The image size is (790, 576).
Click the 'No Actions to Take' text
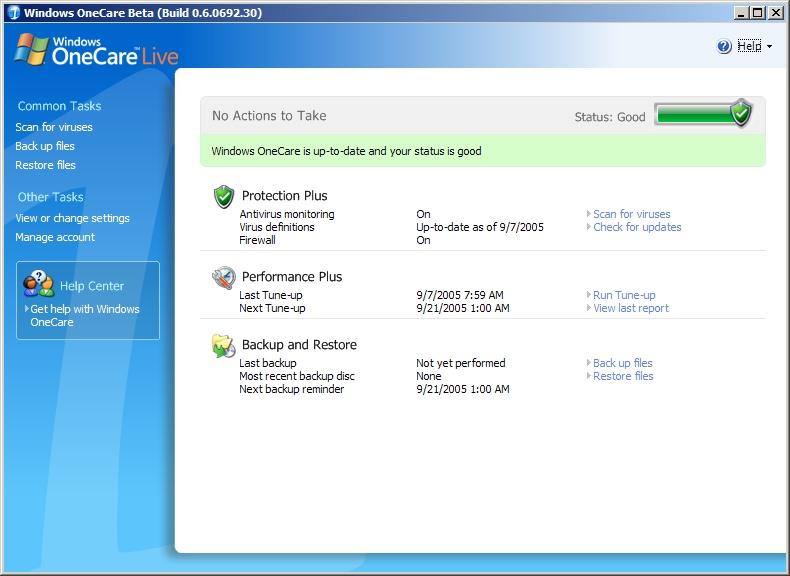click(269, 116)
